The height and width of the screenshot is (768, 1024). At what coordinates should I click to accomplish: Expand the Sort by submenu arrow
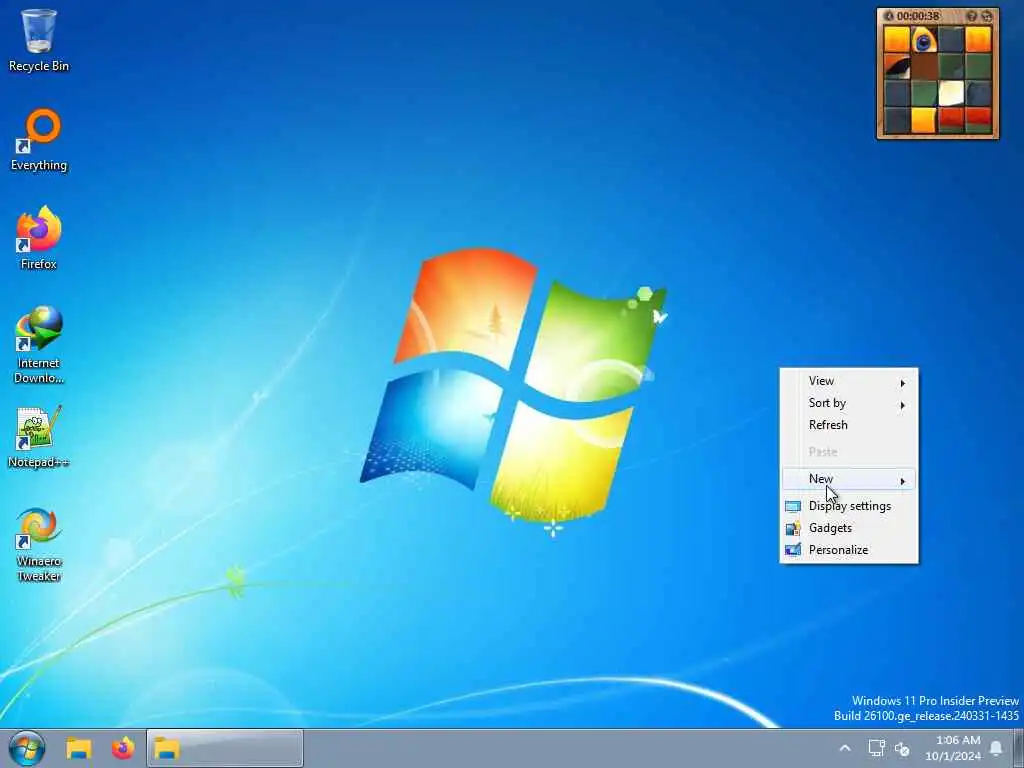click(x=903, y=405)
